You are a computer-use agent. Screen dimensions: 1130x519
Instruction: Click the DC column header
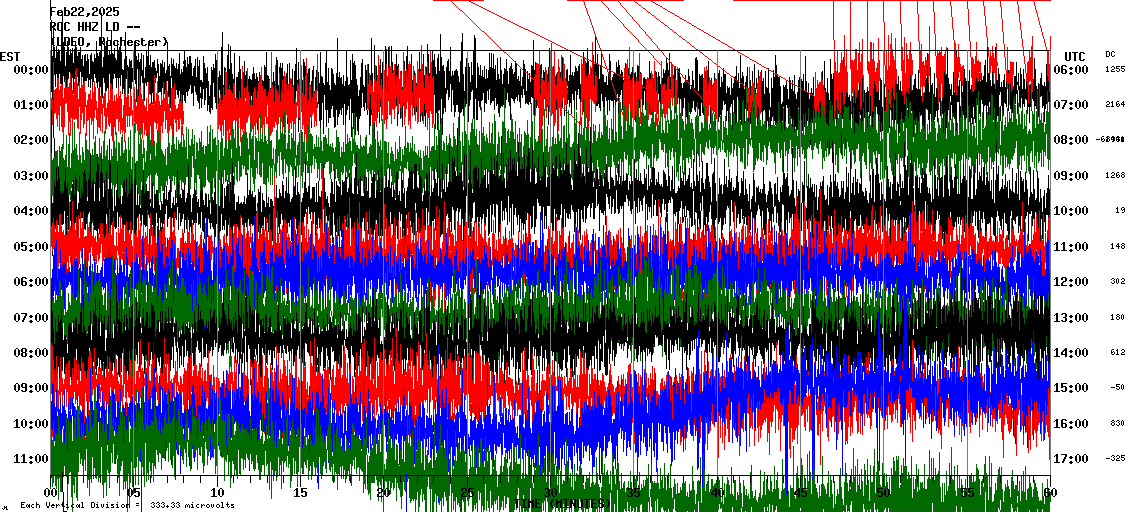click(1110, 54)
